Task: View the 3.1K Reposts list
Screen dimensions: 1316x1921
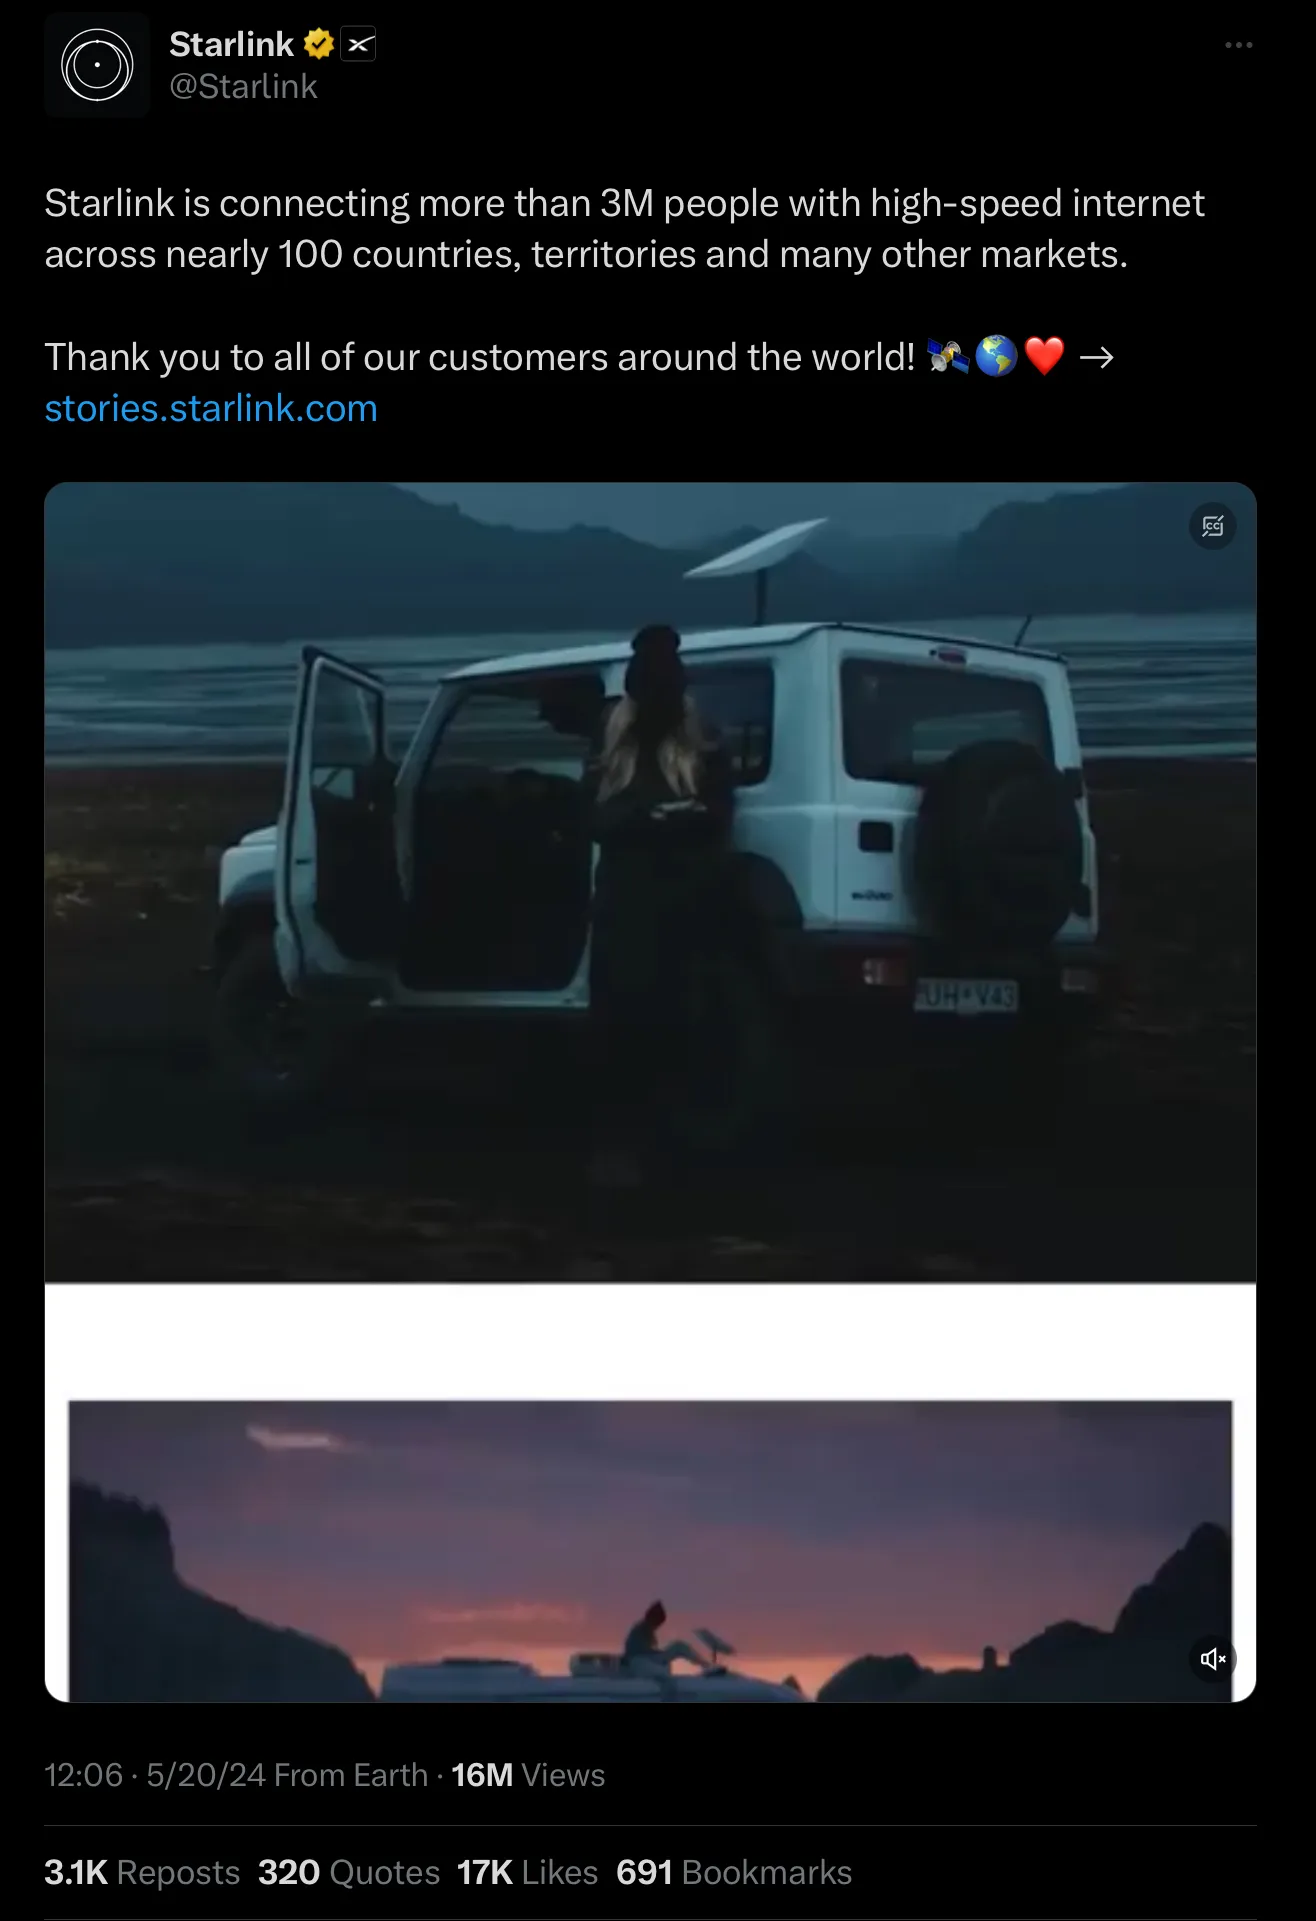Action: (142, 1872)
